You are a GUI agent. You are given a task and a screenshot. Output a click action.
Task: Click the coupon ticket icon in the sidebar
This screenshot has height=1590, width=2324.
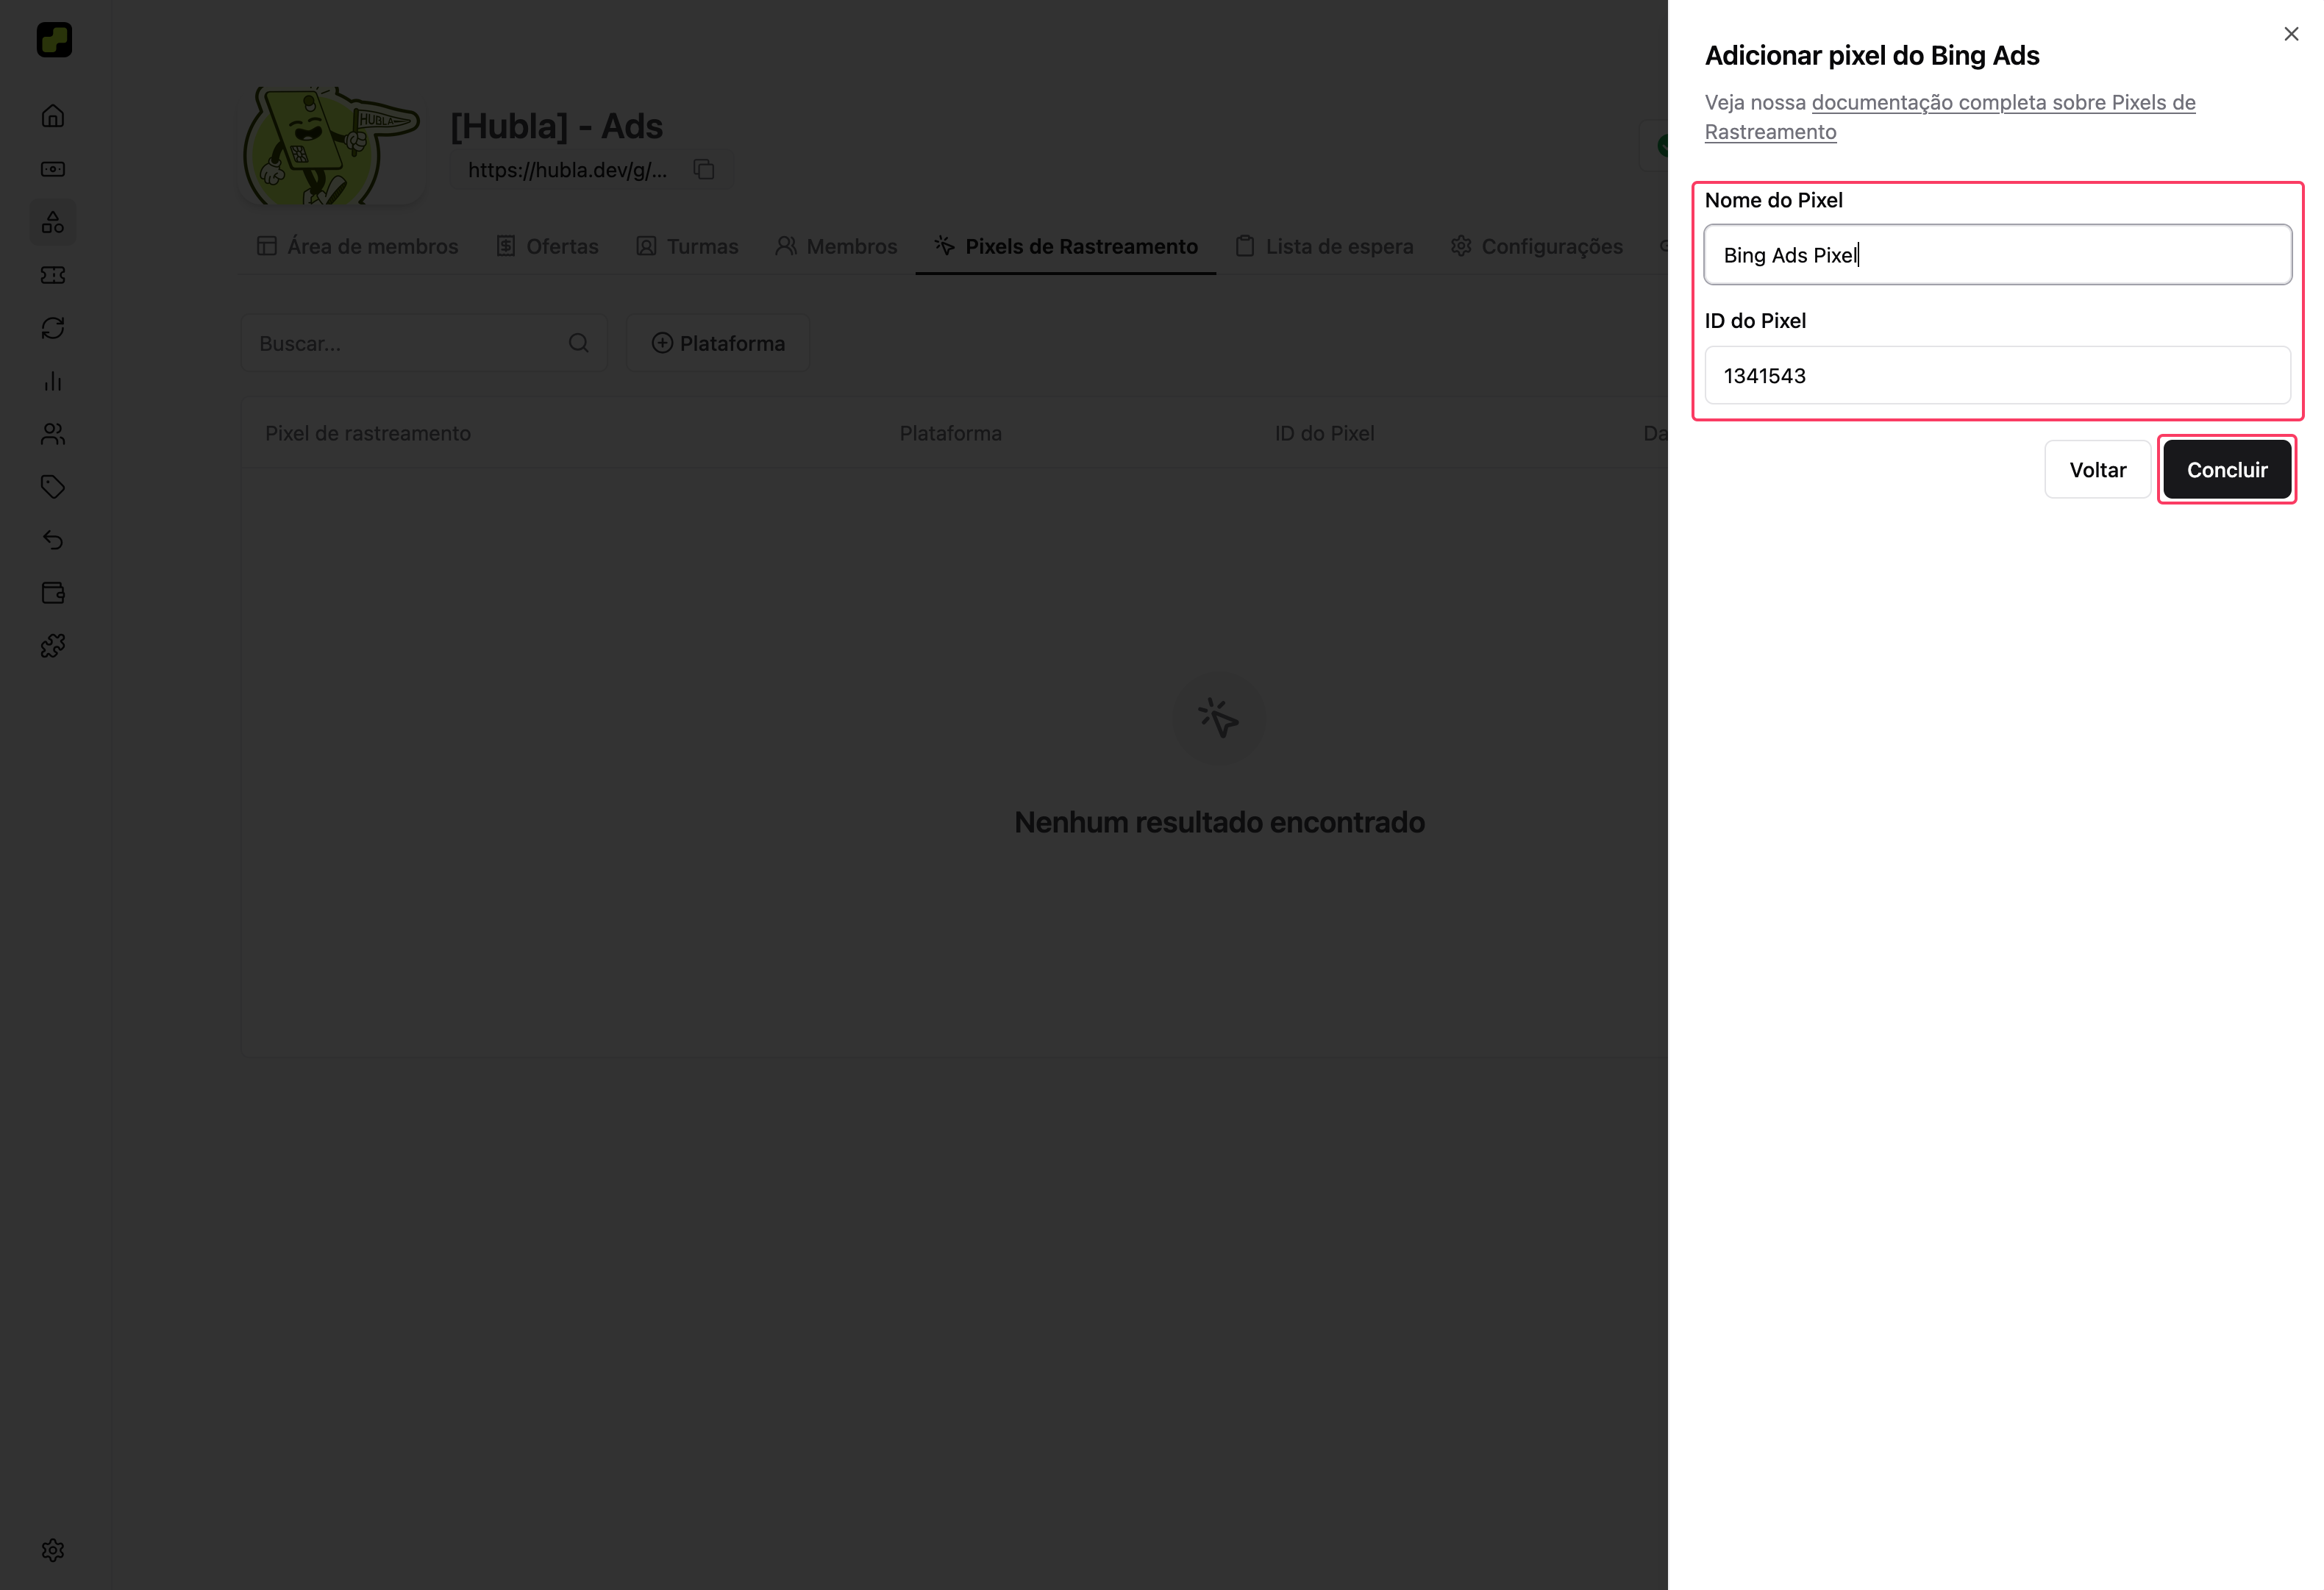(x=53, y=275)
